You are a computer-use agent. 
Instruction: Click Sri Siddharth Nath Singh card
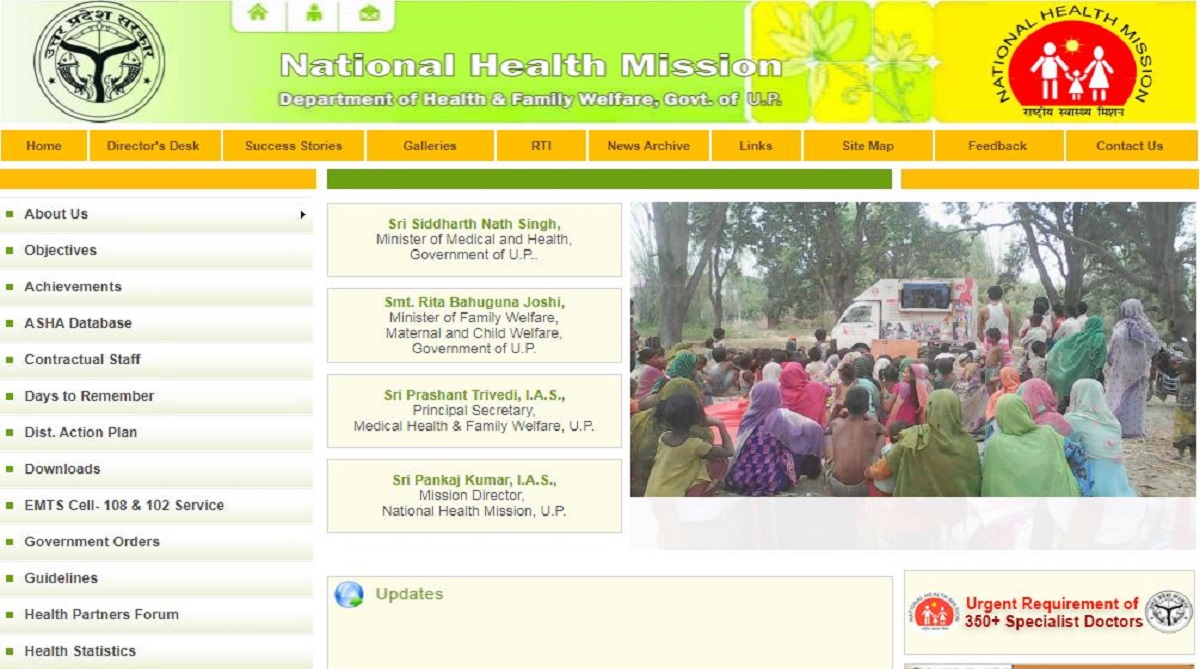click(474, 240)
